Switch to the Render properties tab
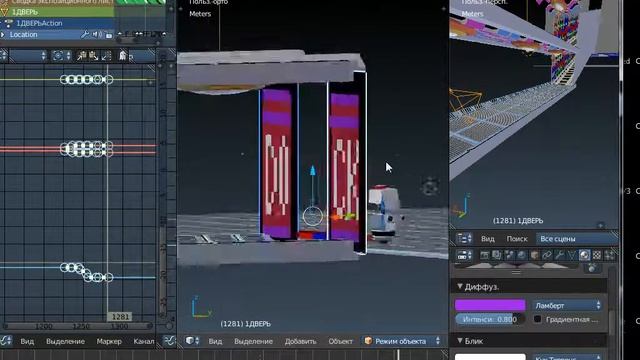This screenshot has height=360, width=640. (x=484, y=256)
